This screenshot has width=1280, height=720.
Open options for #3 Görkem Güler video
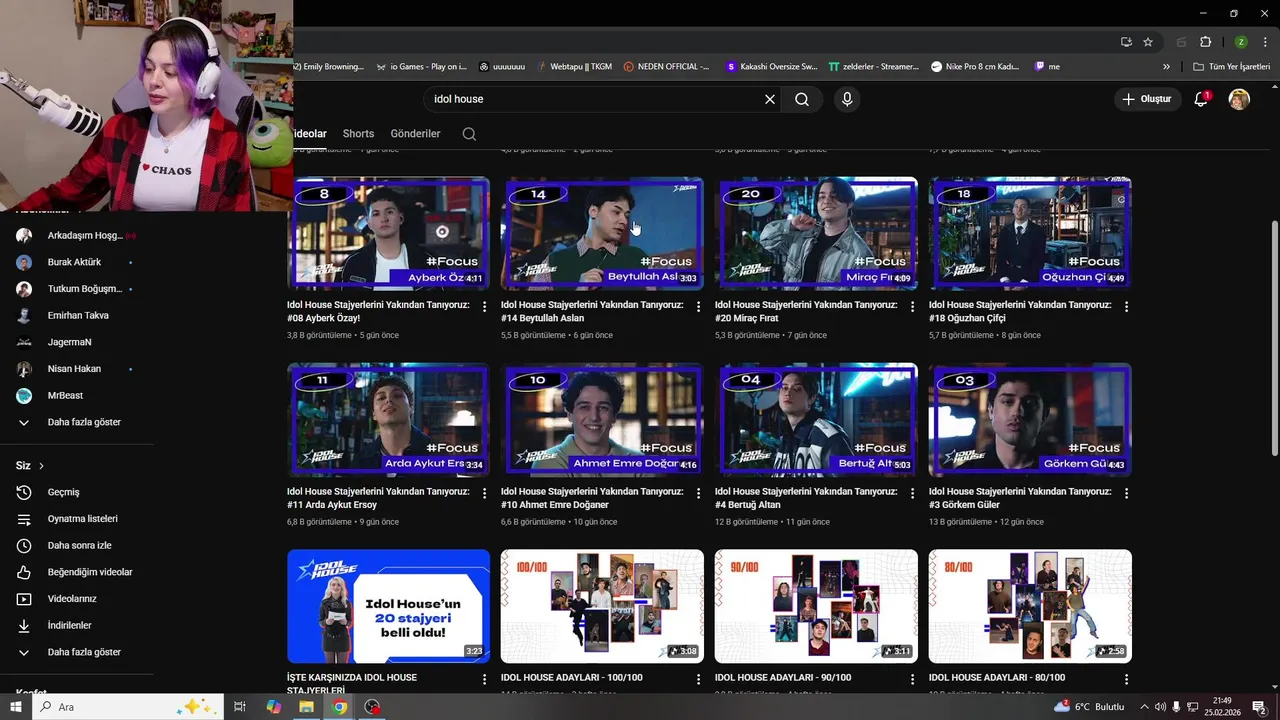point(1127,494)
